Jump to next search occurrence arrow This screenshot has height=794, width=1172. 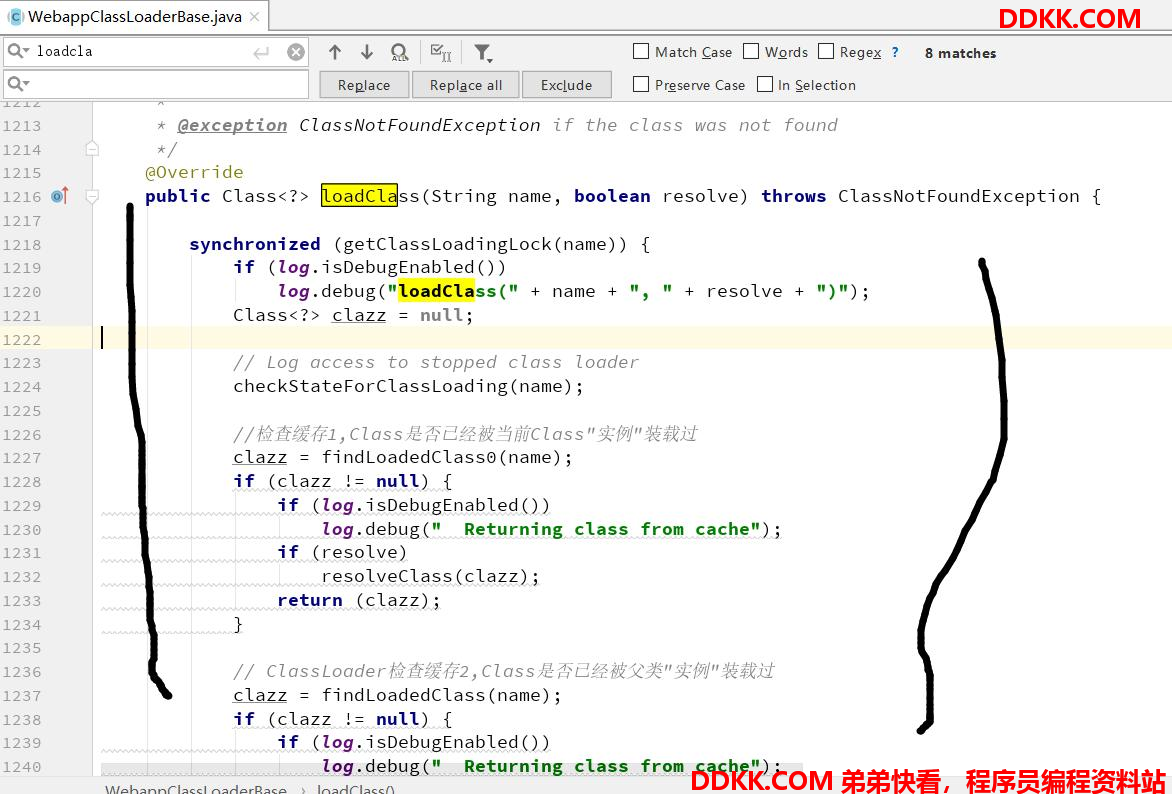point(366,52)
